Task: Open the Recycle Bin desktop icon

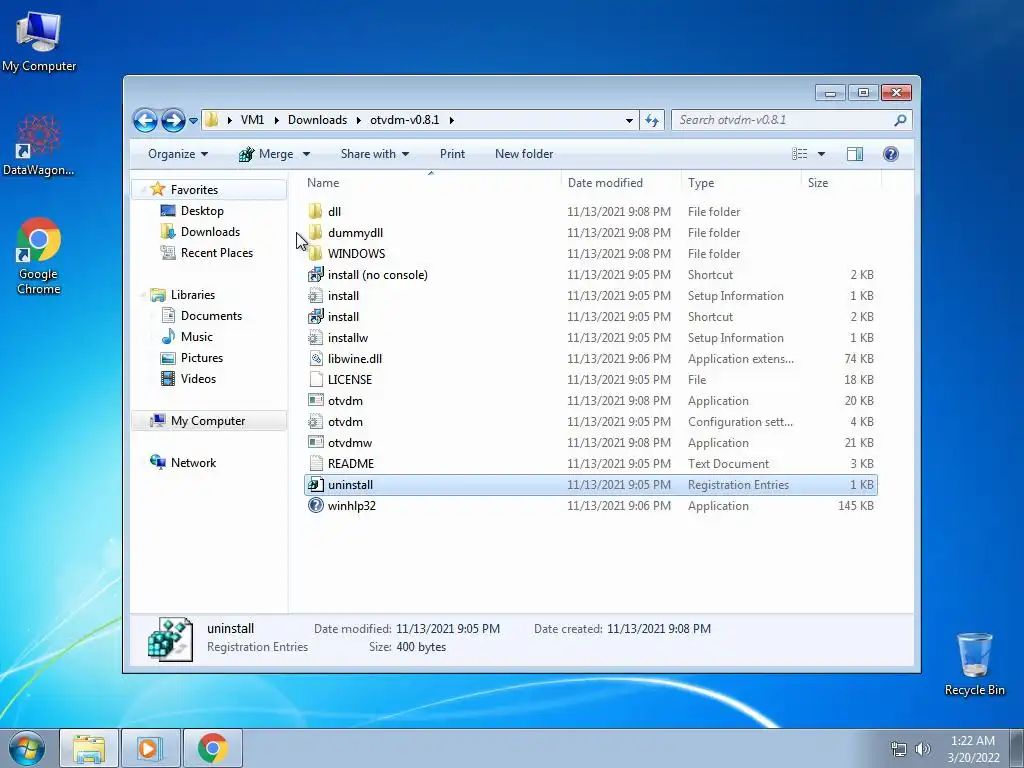Action: (x=974, y=664)
